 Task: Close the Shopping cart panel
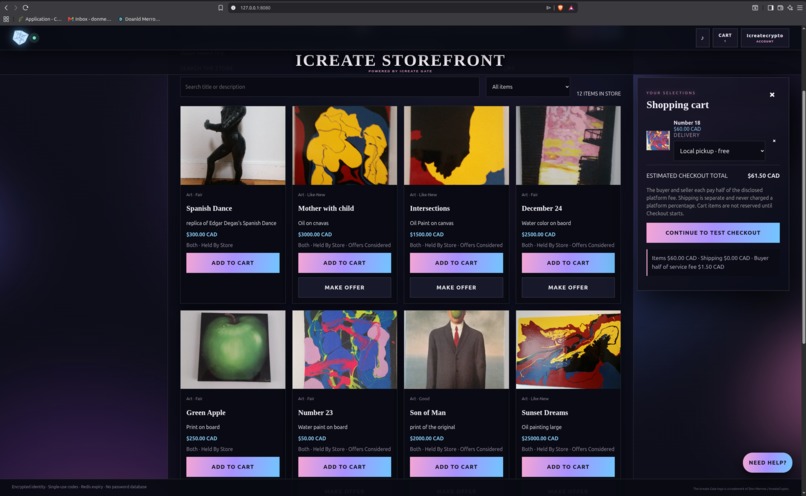772,95
